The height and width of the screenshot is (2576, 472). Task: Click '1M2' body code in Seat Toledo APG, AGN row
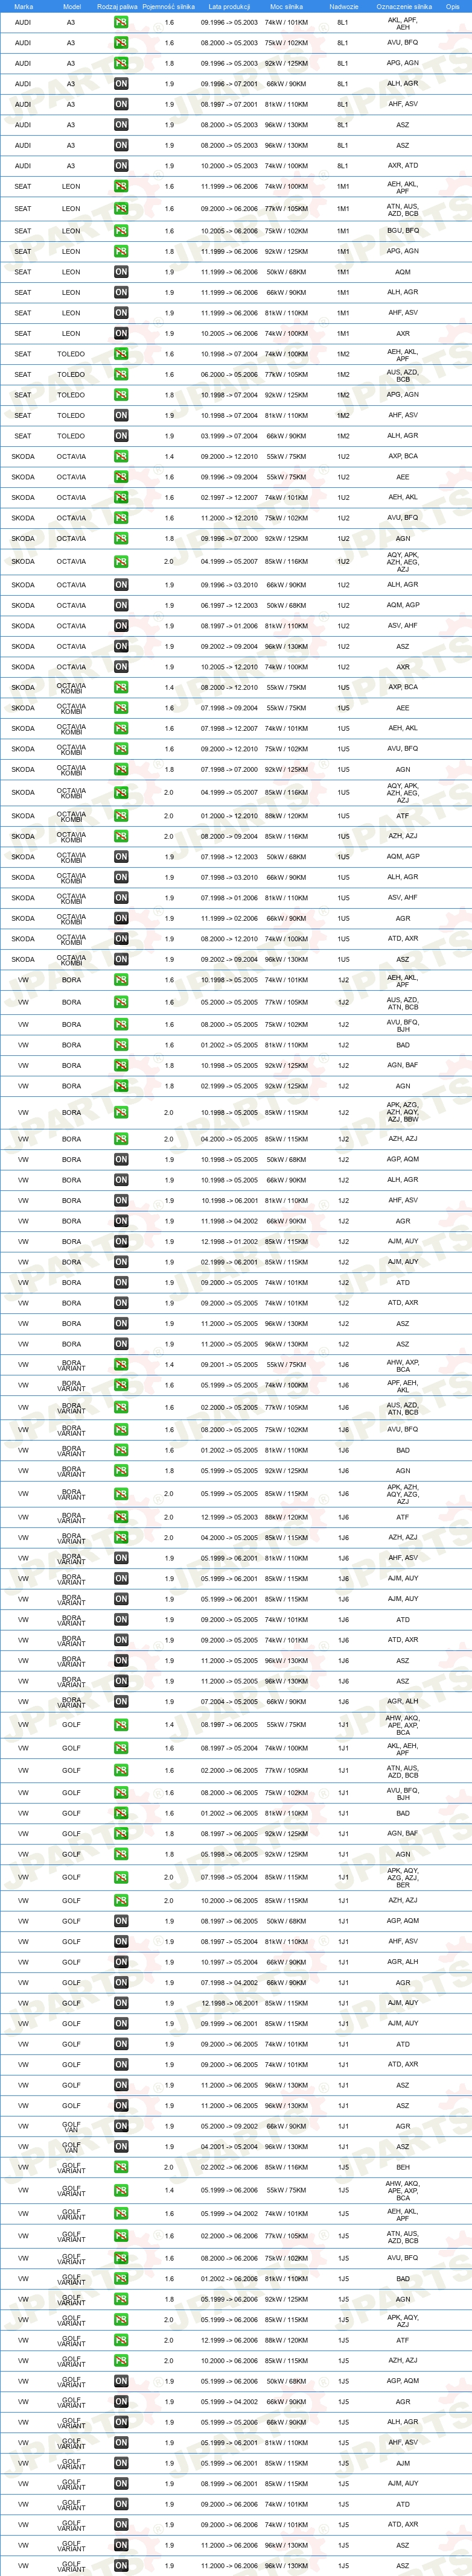pos(343,395)
